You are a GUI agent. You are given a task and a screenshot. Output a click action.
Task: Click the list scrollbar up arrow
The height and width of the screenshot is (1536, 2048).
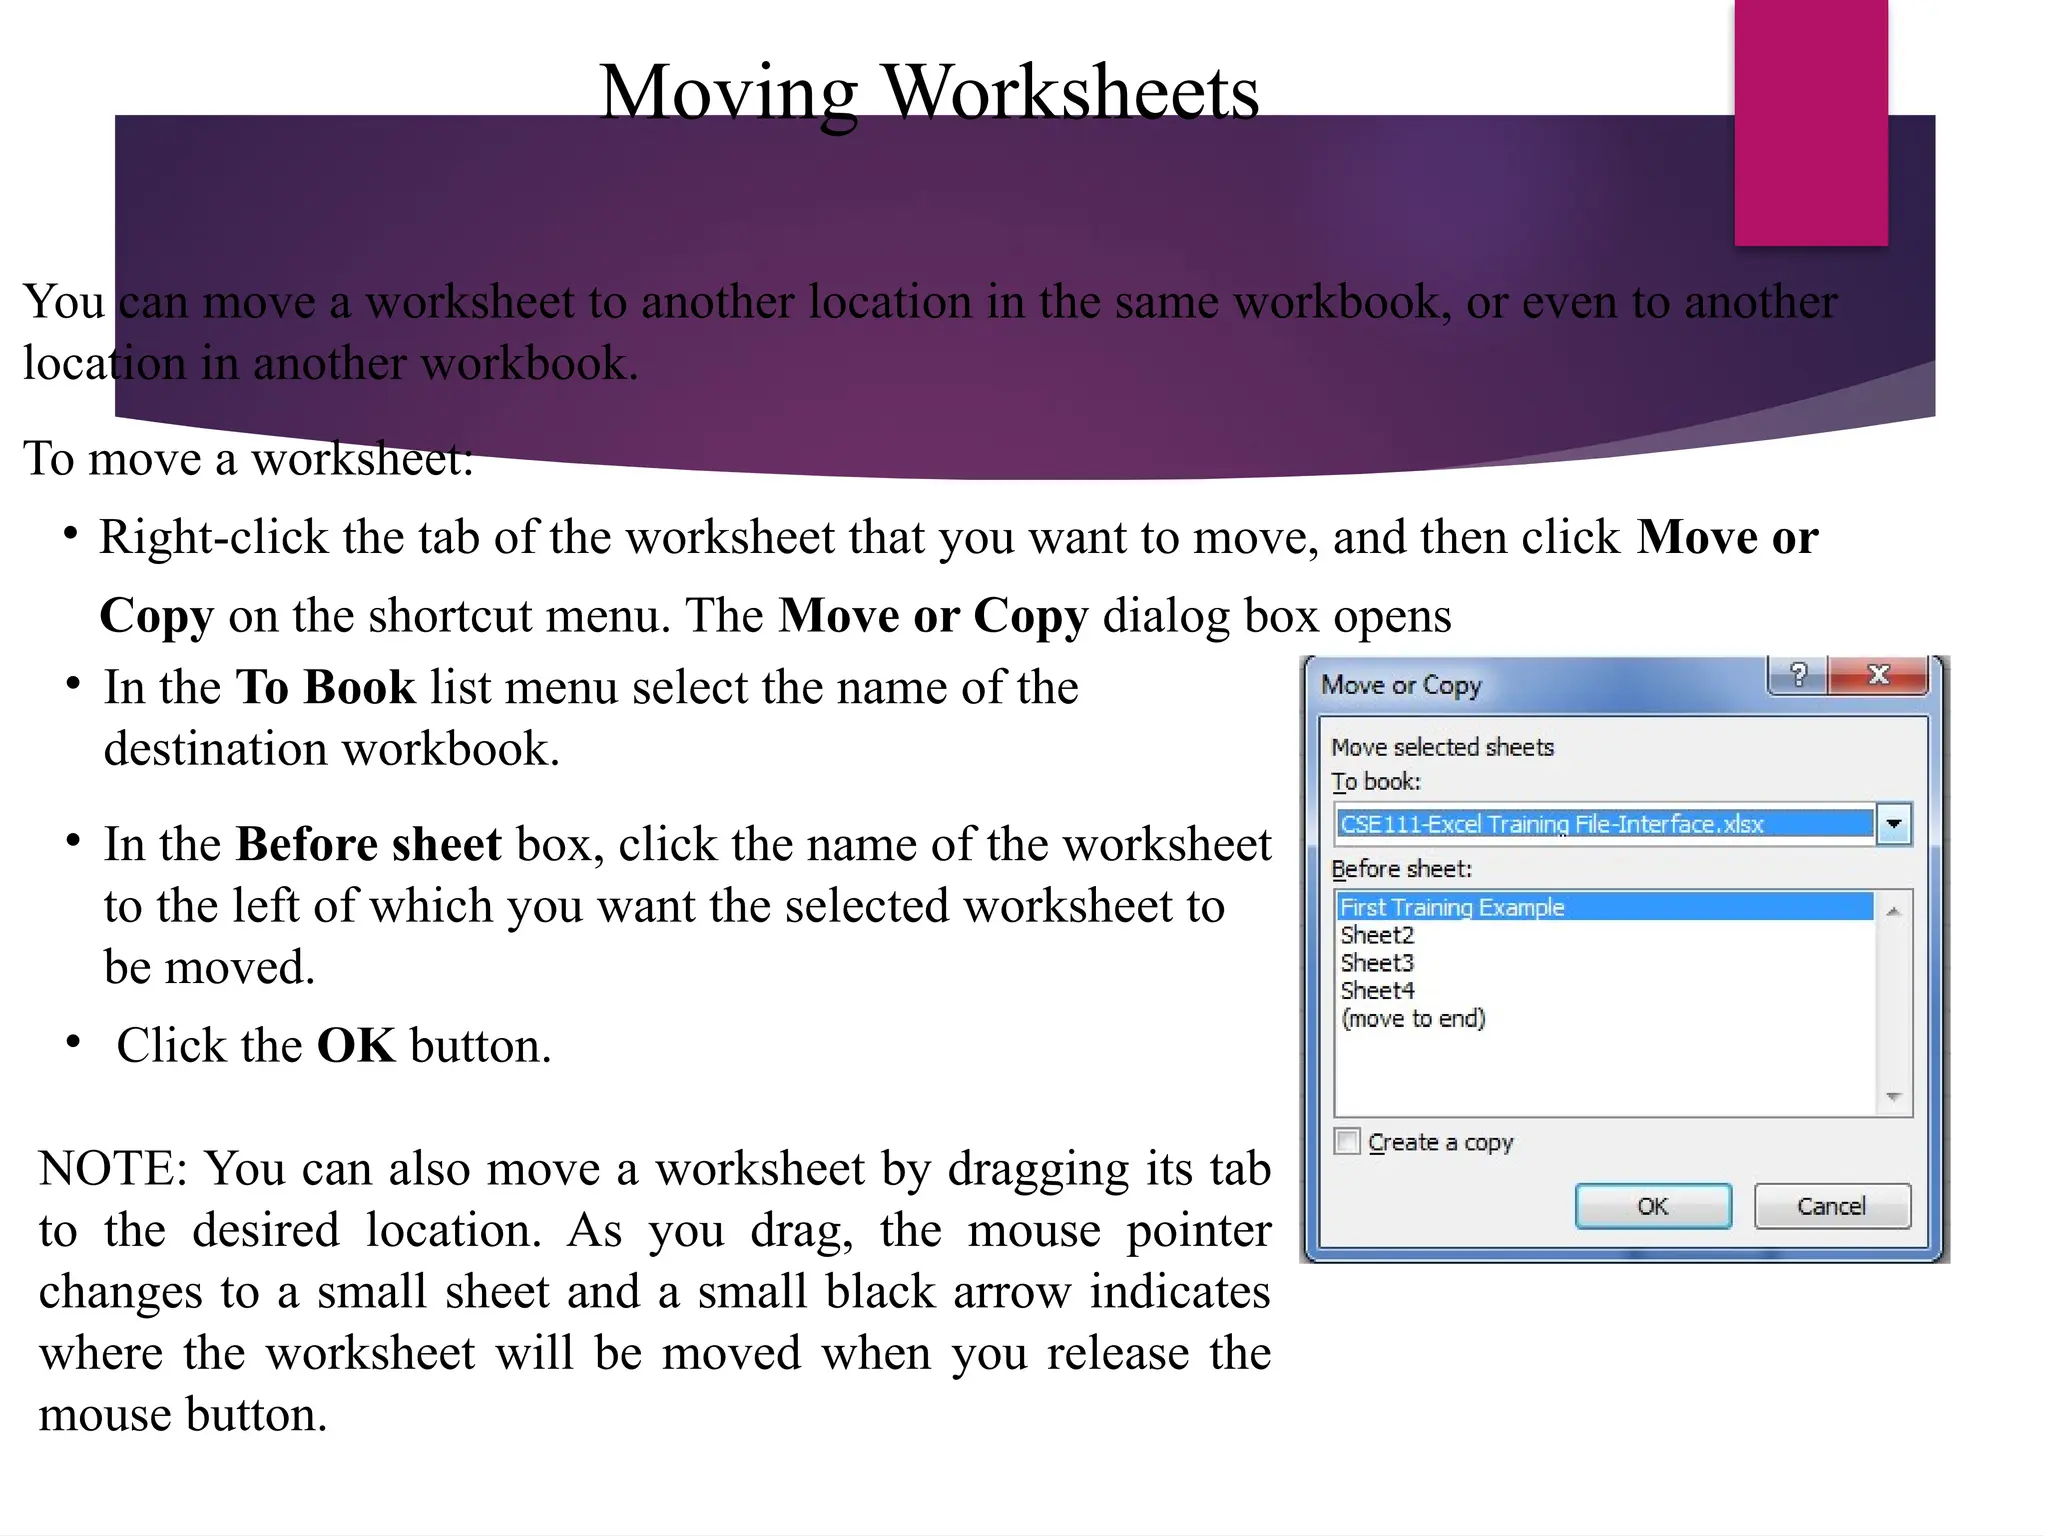click(x=1892, y=911)
